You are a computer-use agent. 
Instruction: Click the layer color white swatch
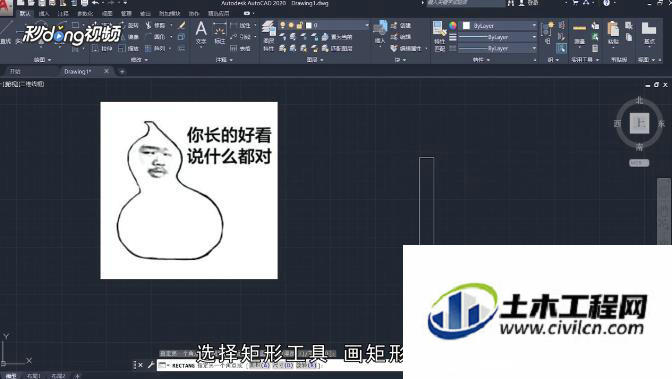coord(309,26)
